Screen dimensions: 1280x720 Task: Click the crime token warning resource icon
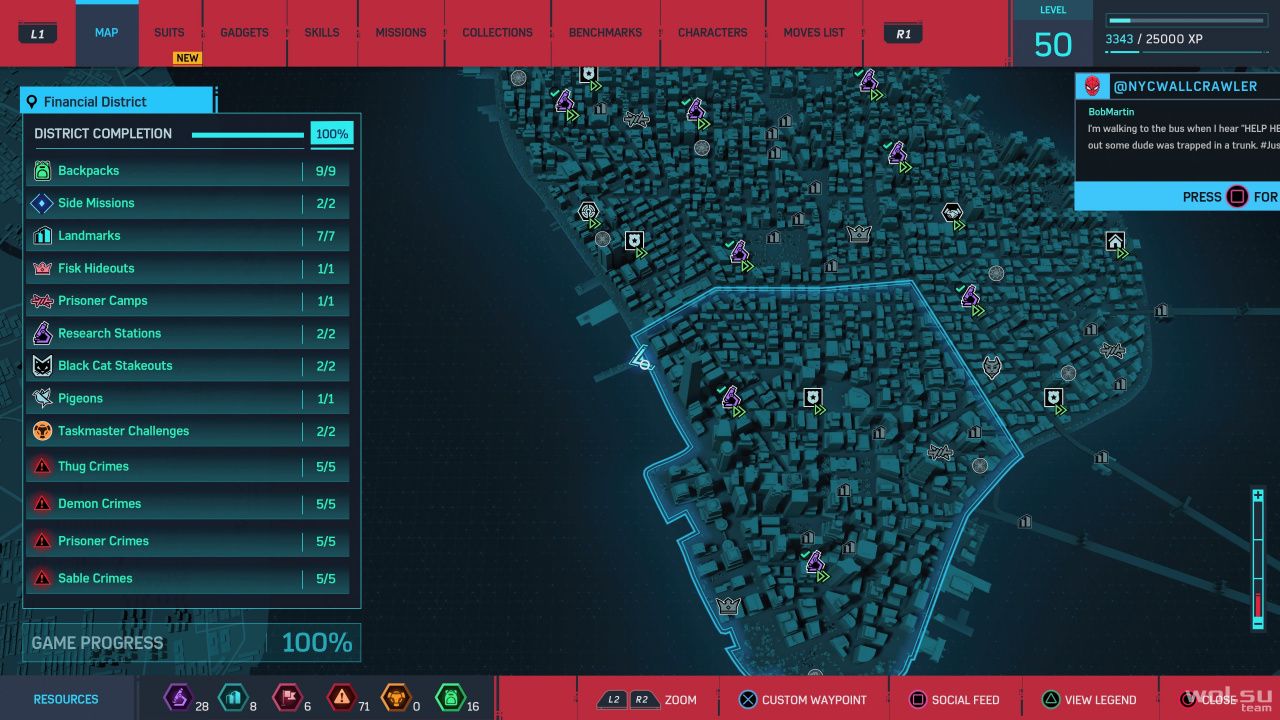[341, 697]
